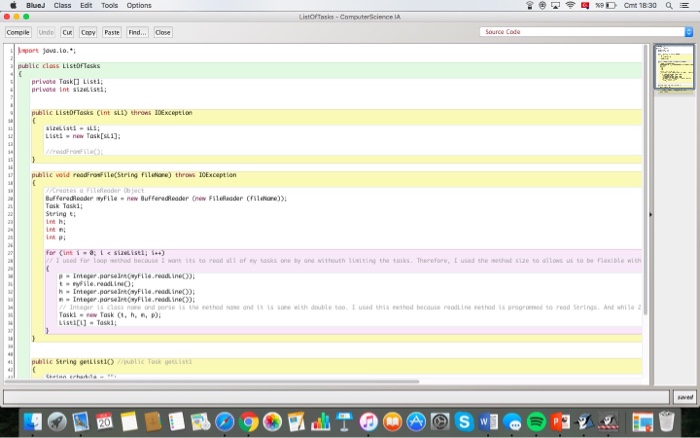Open the Trash in dock
The width and height of the screenshot is (700, 438).
pos(666,421)
